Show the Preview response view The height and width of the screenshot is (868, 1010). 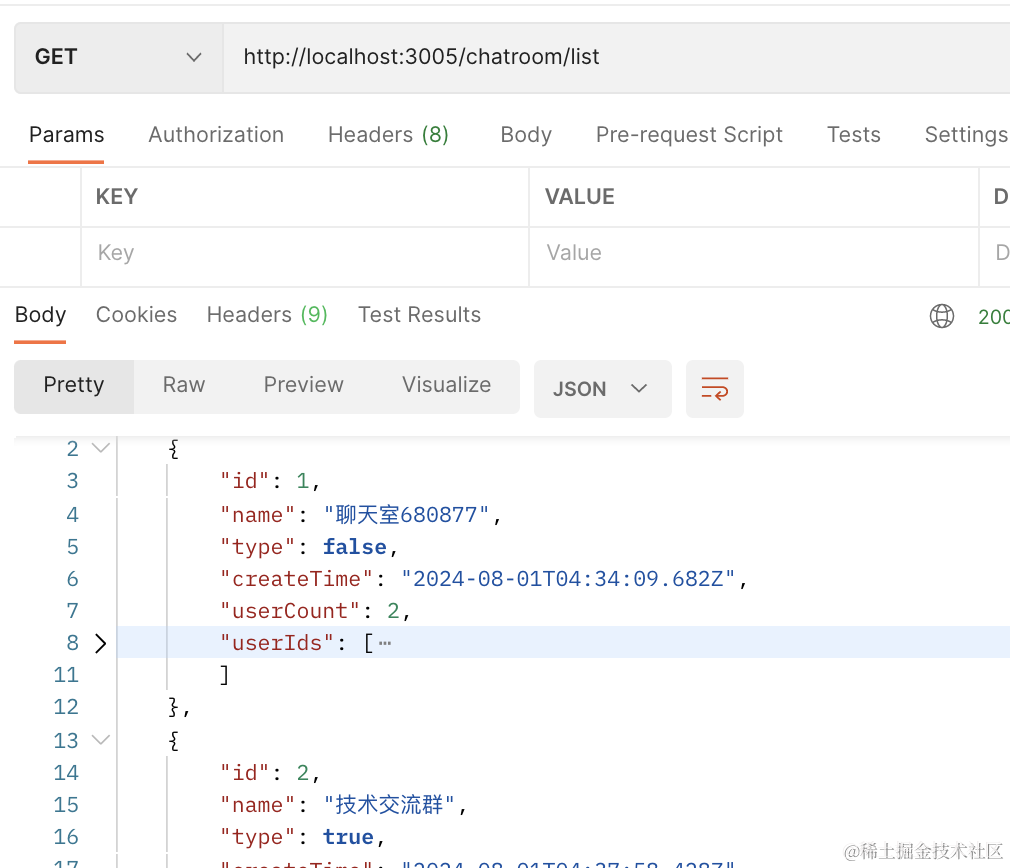[303, 385]
